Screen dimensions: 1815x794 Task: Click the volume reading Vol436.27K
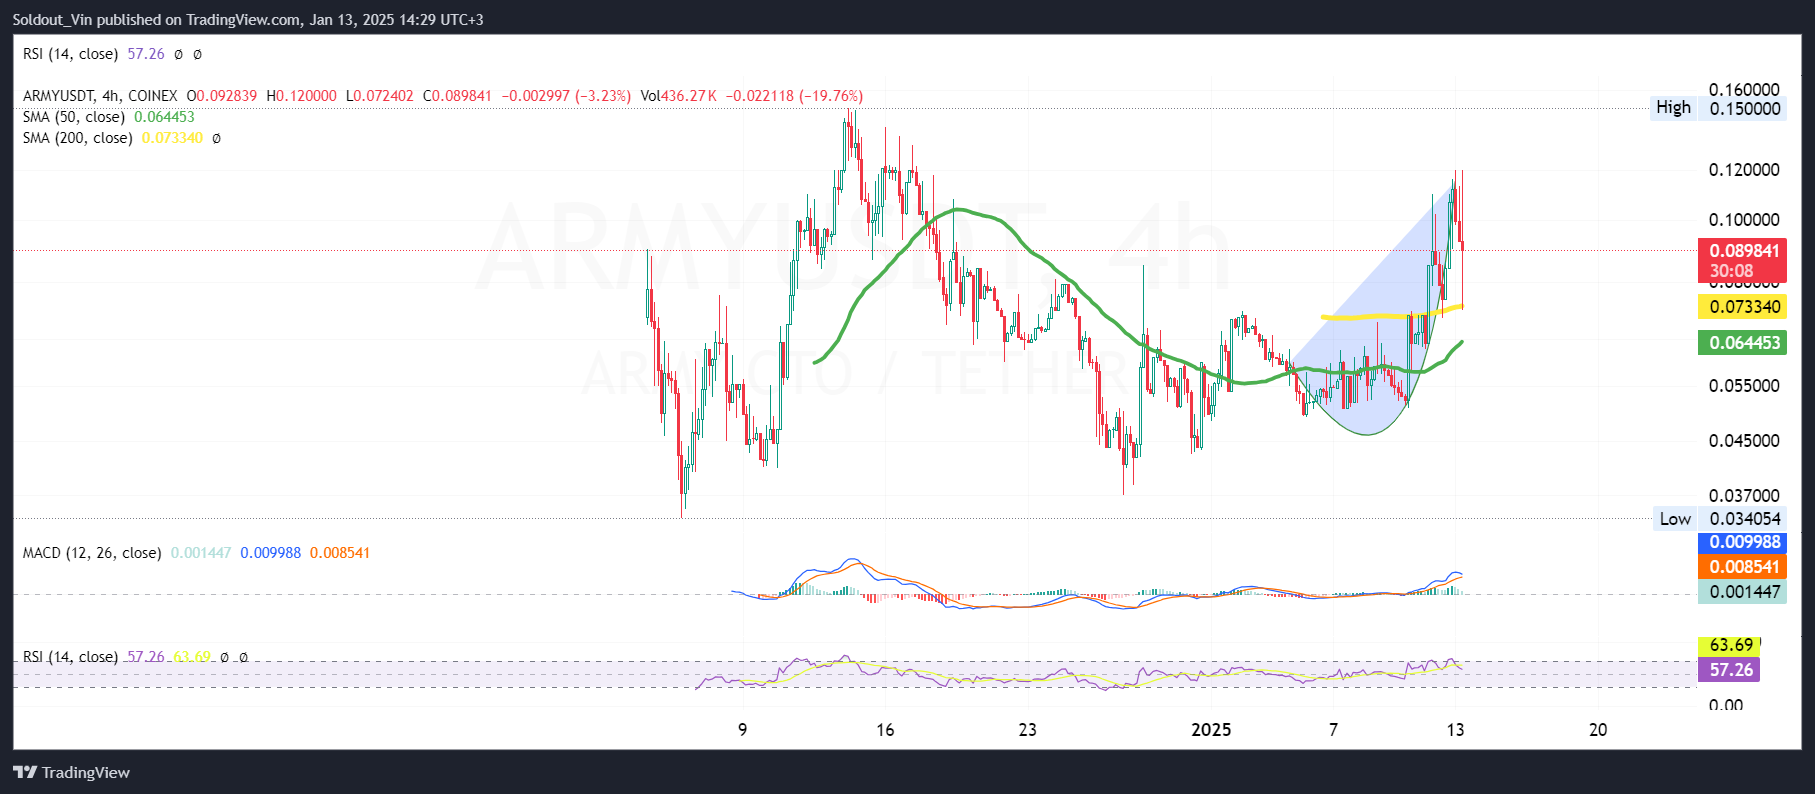(679, 96)
